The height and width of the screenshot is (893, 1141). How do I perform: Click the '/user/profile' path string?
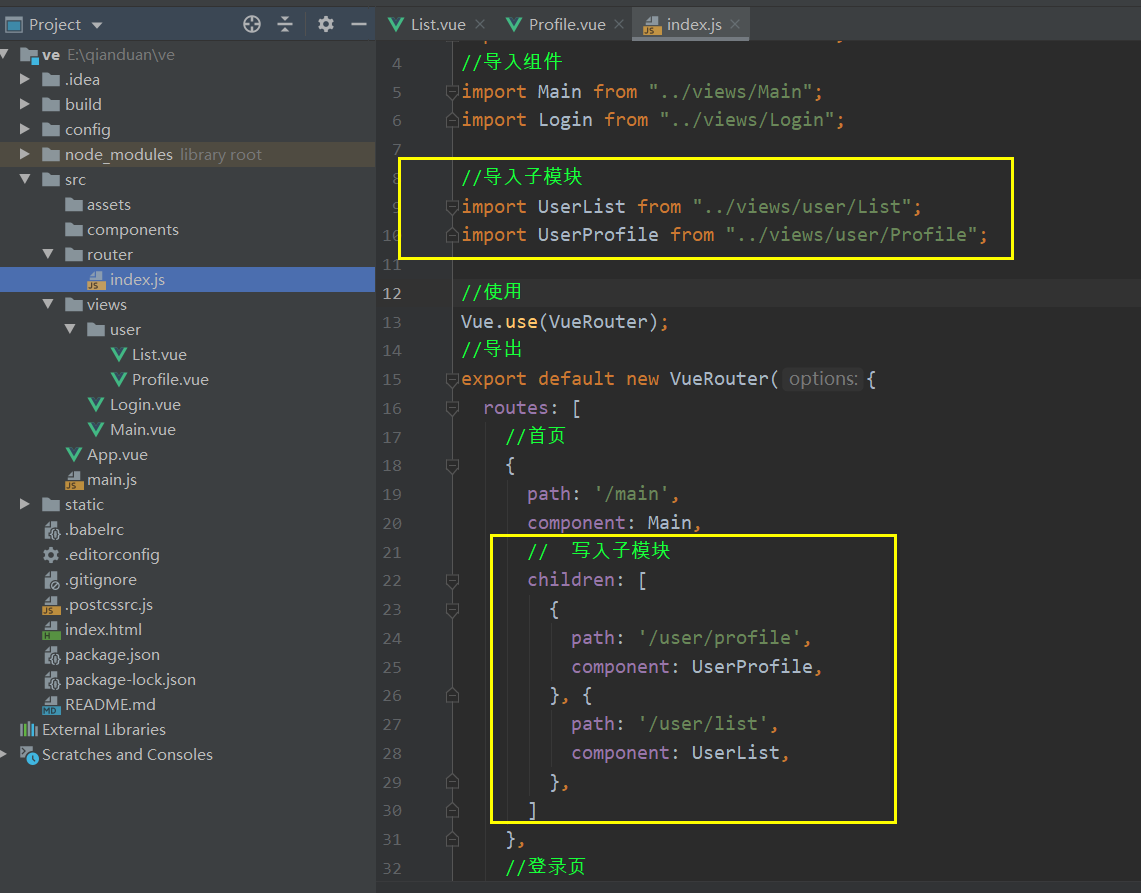[719, 638]
